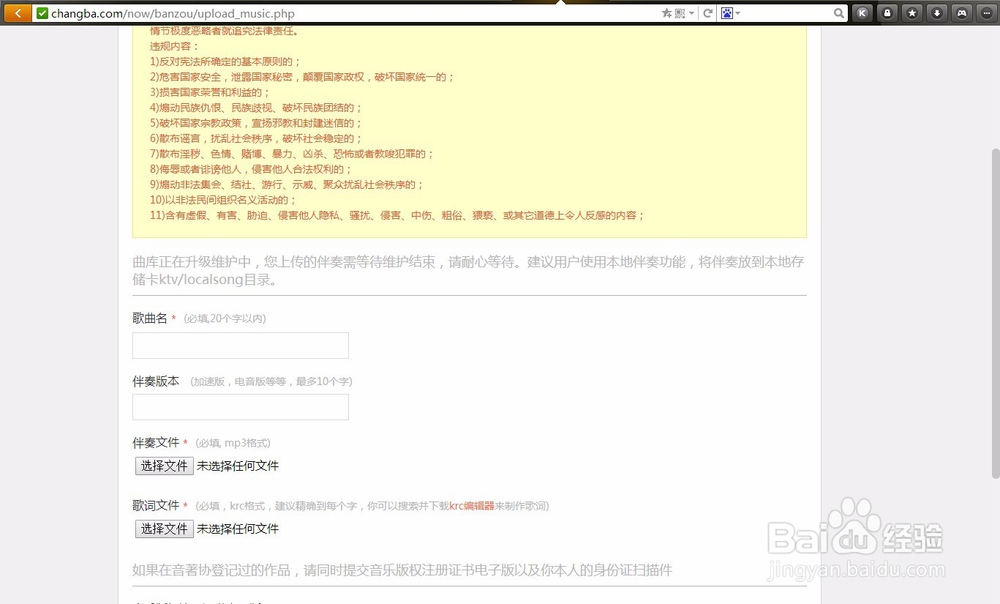This screenshot has height=604, width=1000.
Task: Open the download arrow extension icon
Action: tap(937, 12)
